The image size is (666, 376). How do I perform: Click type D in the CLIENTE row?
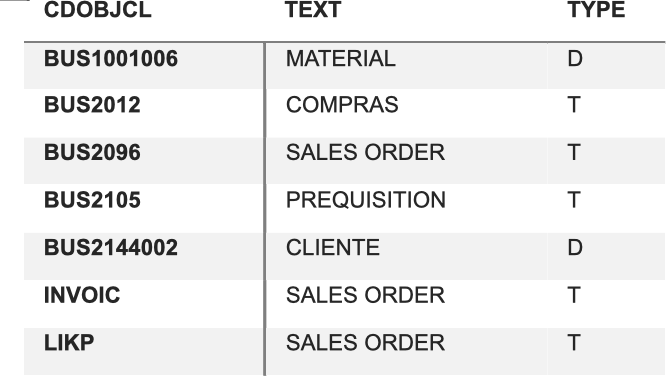(575, 248)
